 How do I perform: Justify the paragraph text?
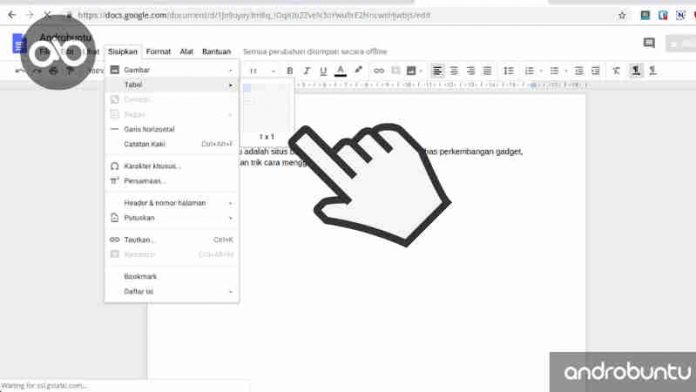click(487, 71)
